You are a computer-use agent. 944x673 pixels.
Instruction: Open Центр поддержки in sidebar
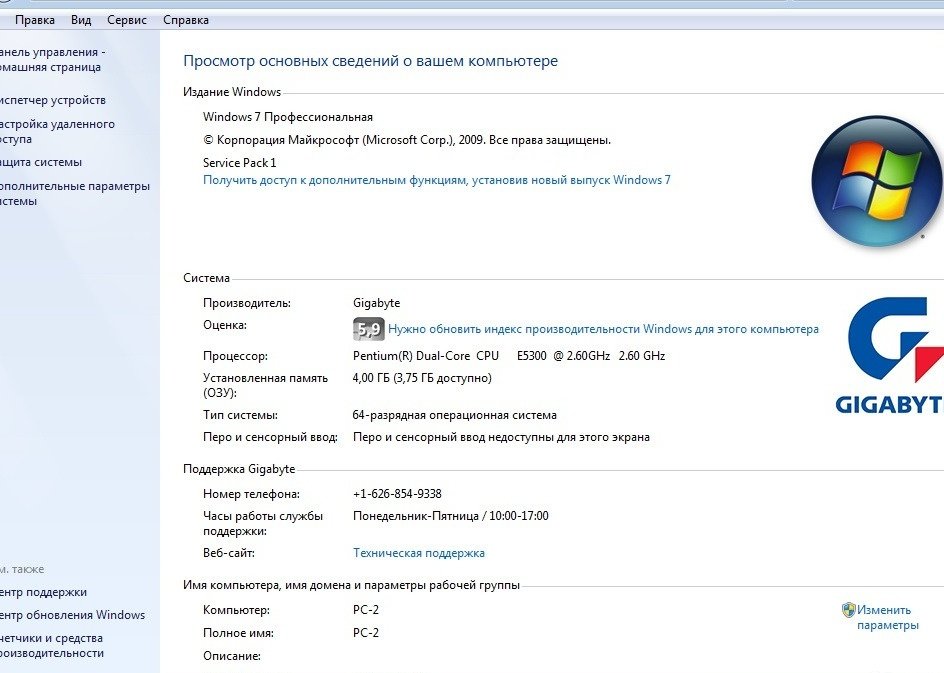pos(43,592)
